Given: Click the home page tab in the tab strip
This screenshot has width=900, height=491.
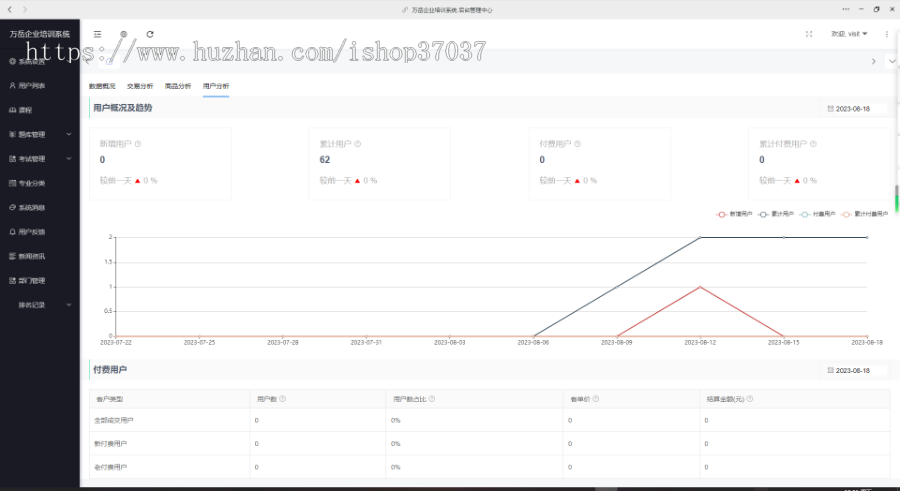Looking at the screenshot, I should (110, 61).
